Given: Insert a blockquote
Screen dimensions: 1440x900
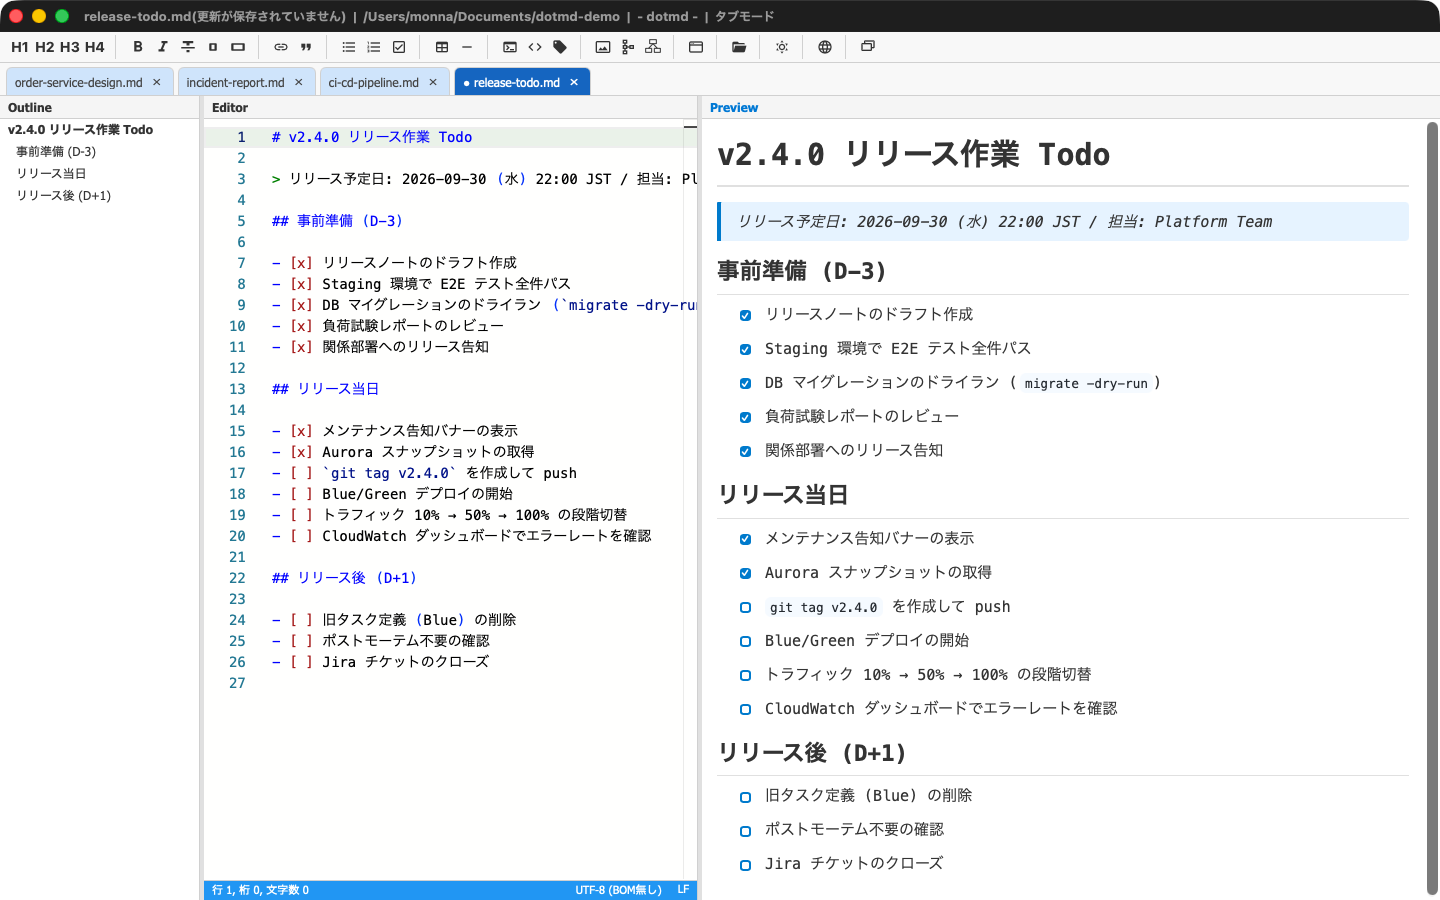Looking at the screenshot, I should 306,47.
